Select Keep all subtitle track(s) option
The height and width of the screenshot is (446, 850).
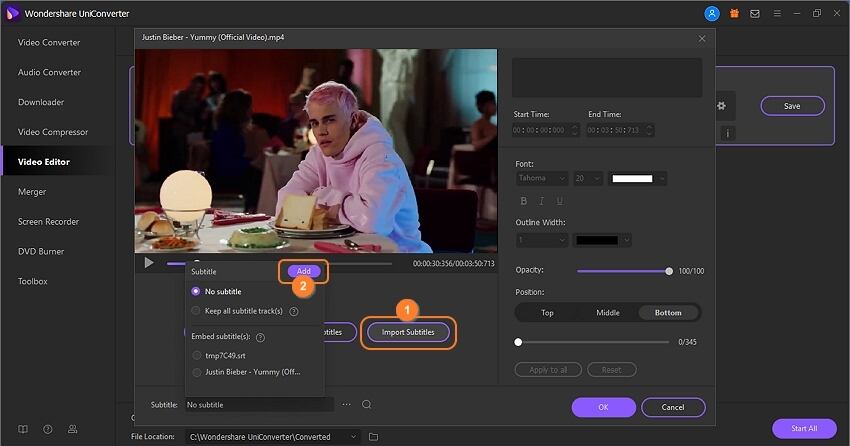pos(237,311)
